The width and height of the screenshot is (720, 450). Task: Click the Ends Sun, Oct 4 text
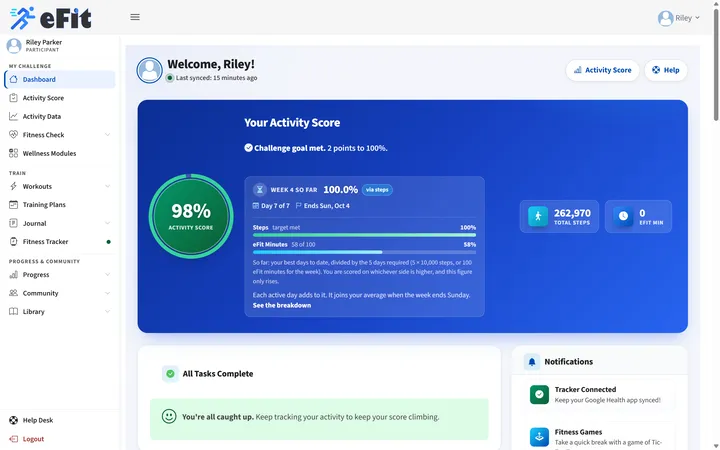(326, 206)
